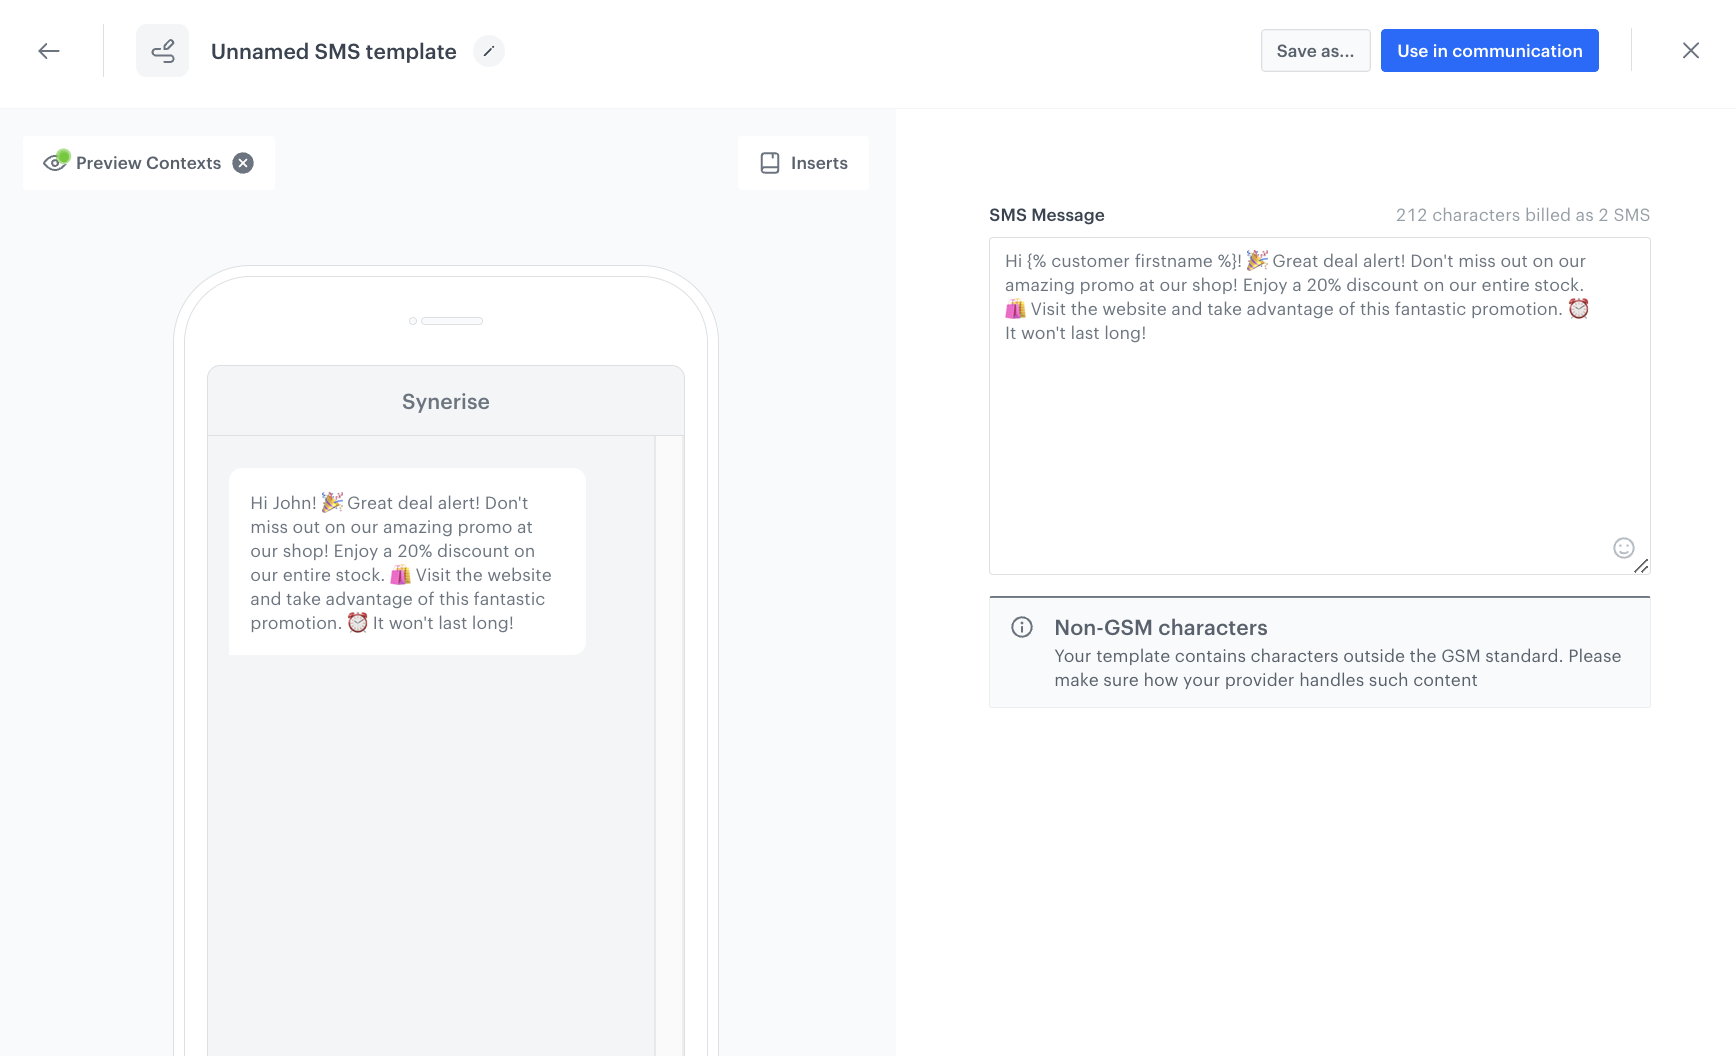Open the emoji picker in the SMS Message box
This screenshot has width=1736, height=1056.
(1624, 548)
